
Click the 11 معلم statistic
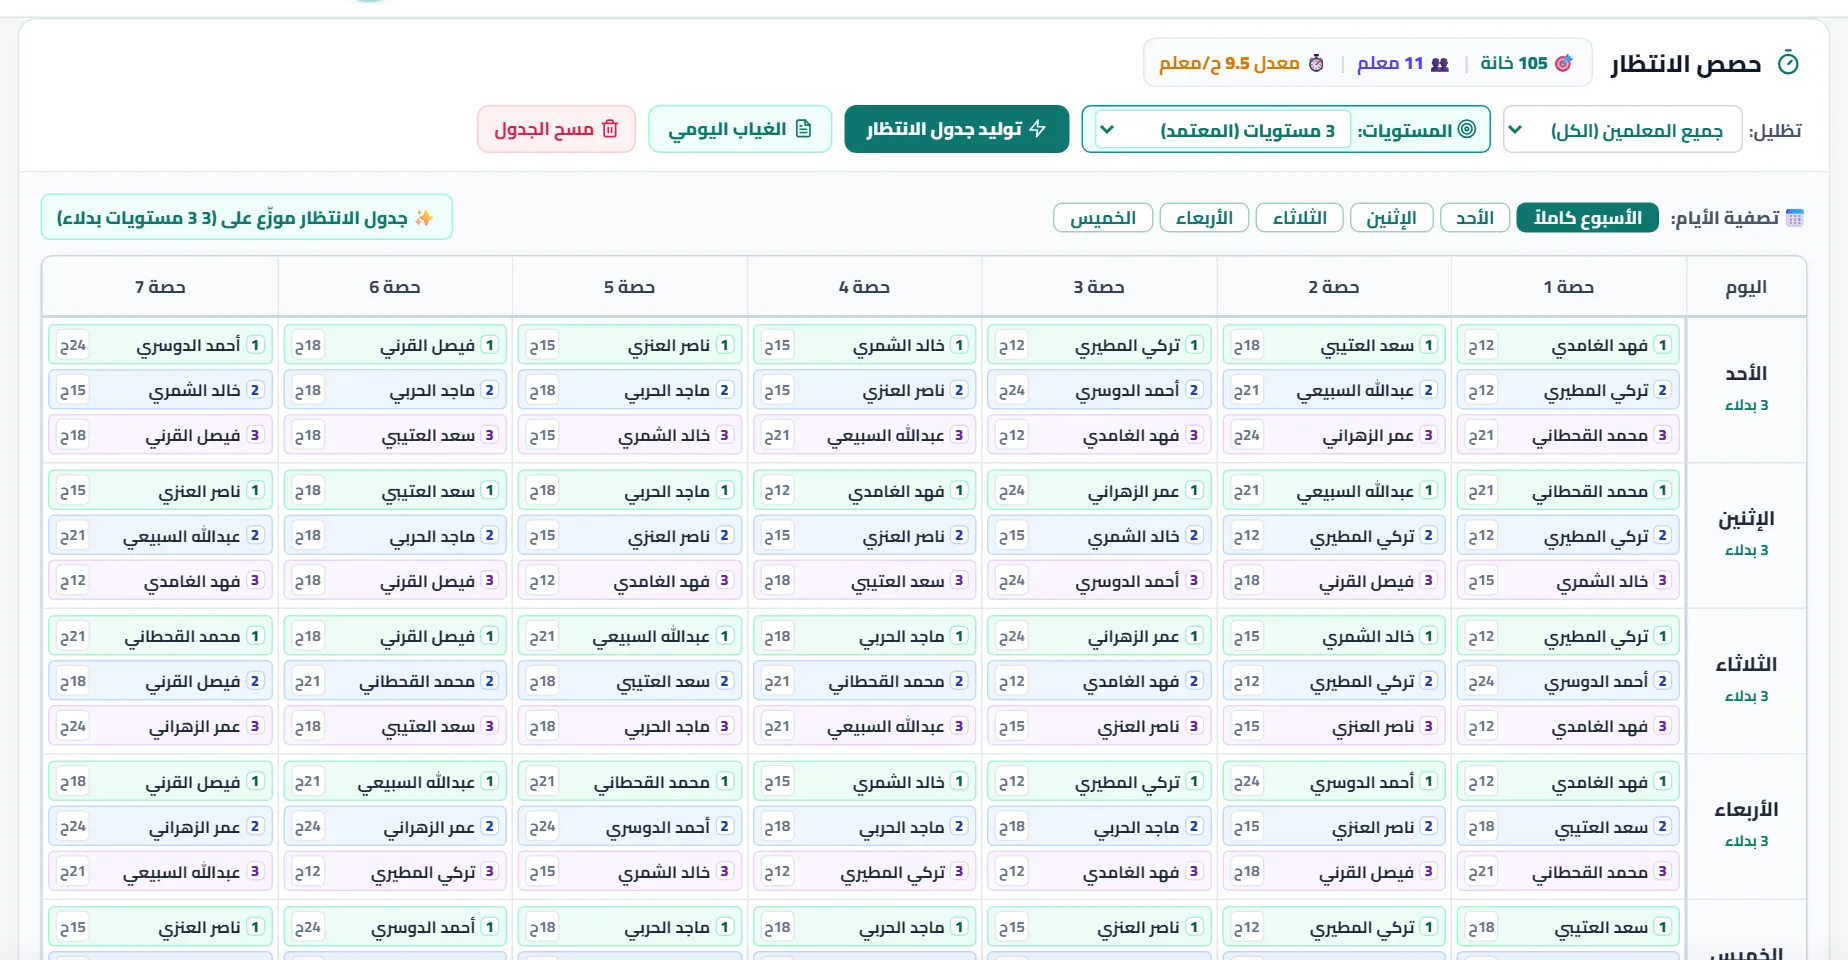pyautogui.click(x=1403, y=63)
